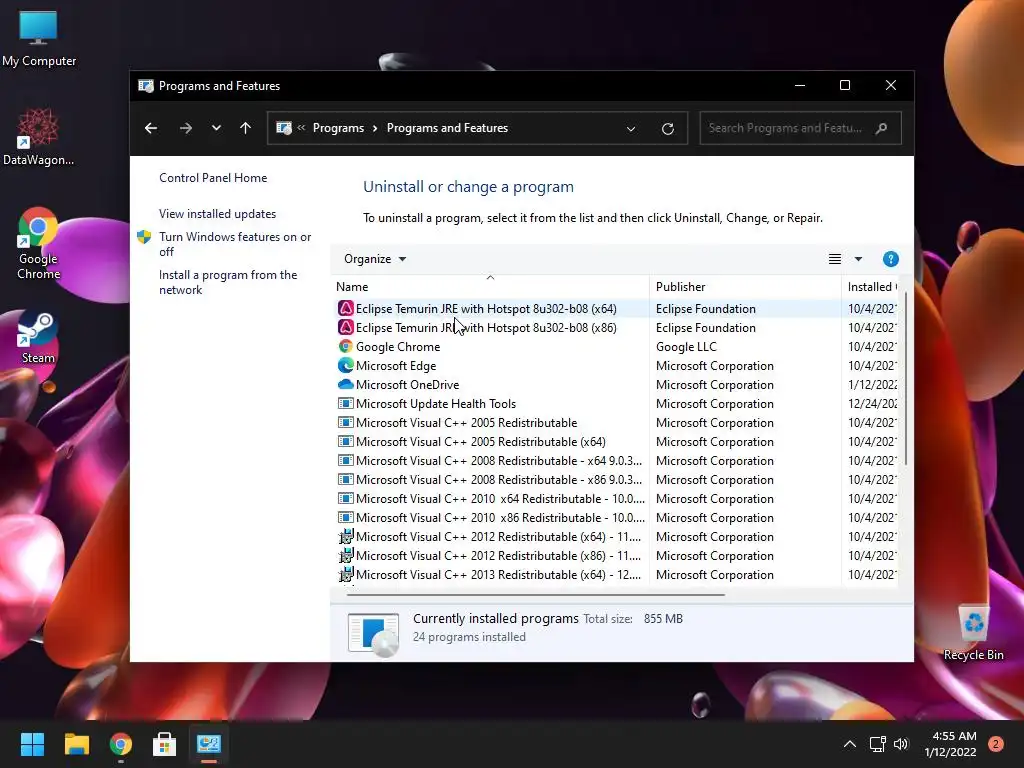Open My Computer desktop icon
Viewport: 1024px width, 768px height.
(39, 39)
